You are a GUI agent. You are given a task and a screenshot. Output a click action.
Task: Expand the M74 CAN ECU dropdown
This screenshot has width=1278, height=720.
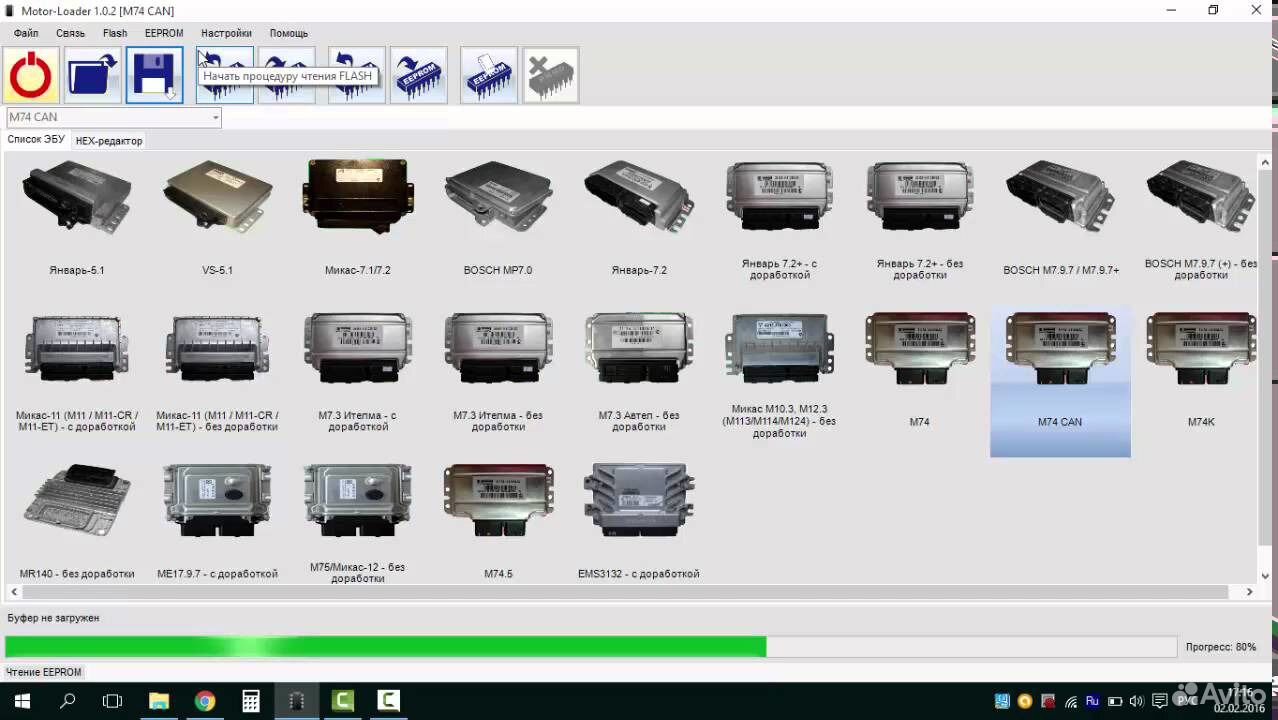(x=215, y=118)
